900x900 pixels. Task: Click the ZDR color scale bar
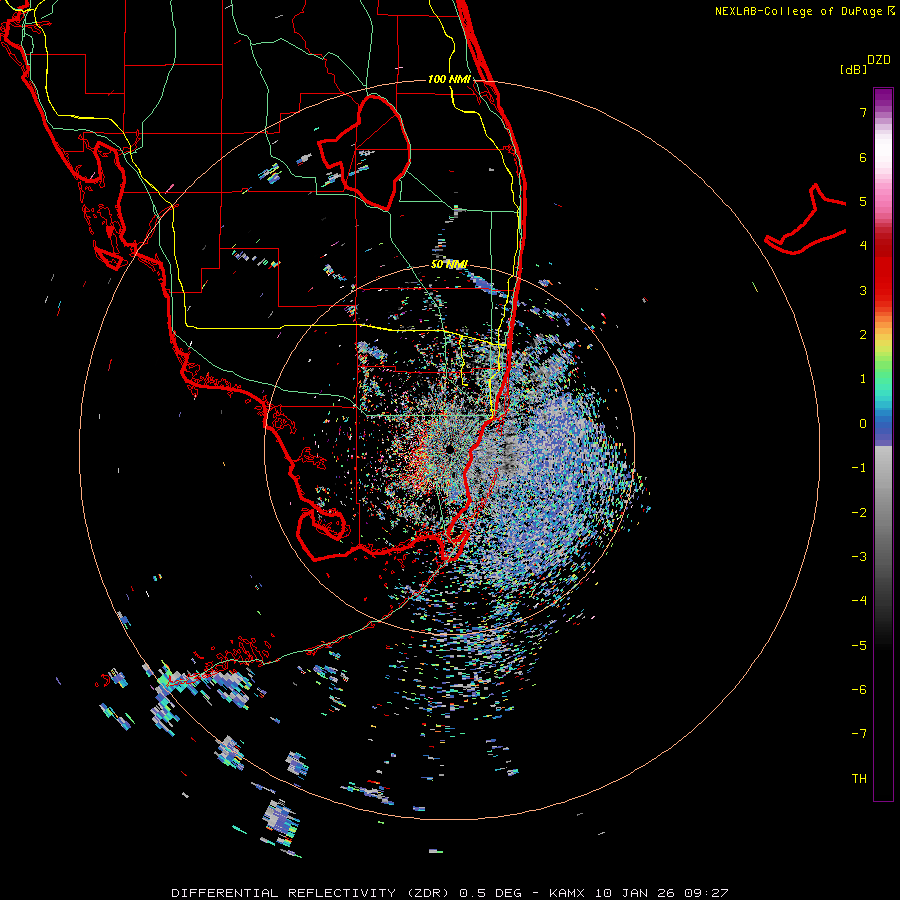pos(883,444)
